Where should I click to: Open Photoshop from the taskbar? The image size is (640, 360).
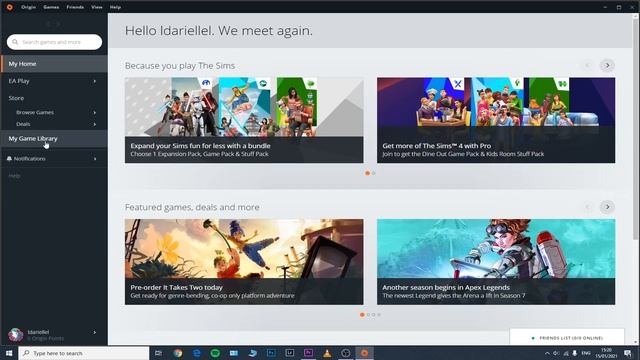271,353
